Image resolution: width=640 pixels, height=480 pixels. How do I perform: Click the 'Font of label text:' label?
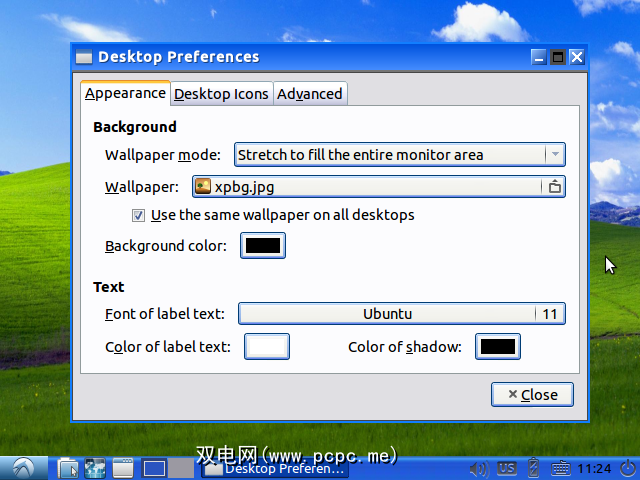(x=165, y=314)
